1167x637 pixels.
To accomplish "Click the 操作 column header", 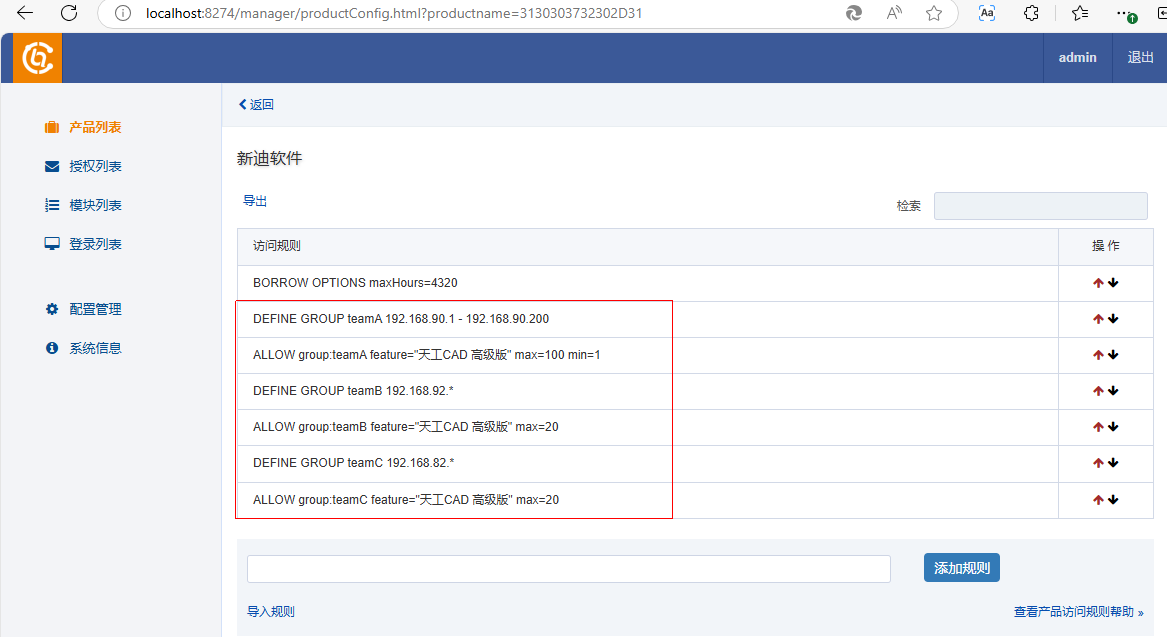I will click(1105, 246).
